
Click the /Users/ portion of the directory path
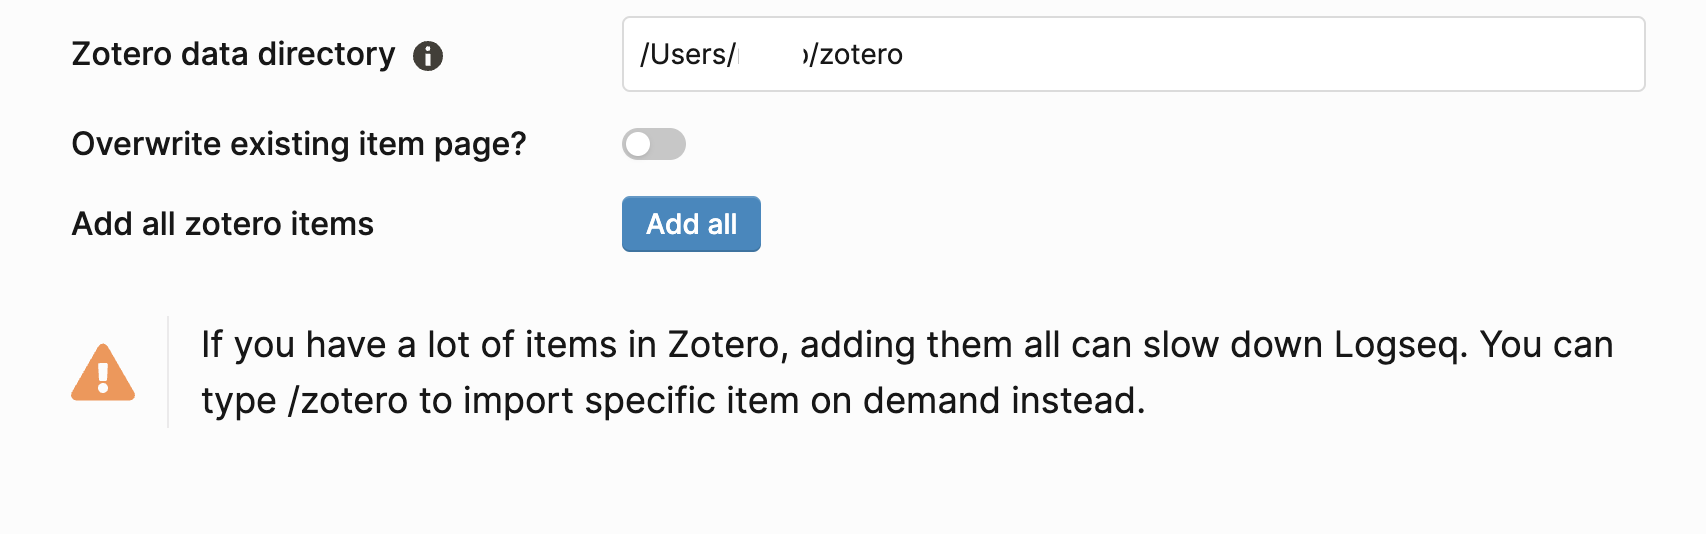(688, 54)
